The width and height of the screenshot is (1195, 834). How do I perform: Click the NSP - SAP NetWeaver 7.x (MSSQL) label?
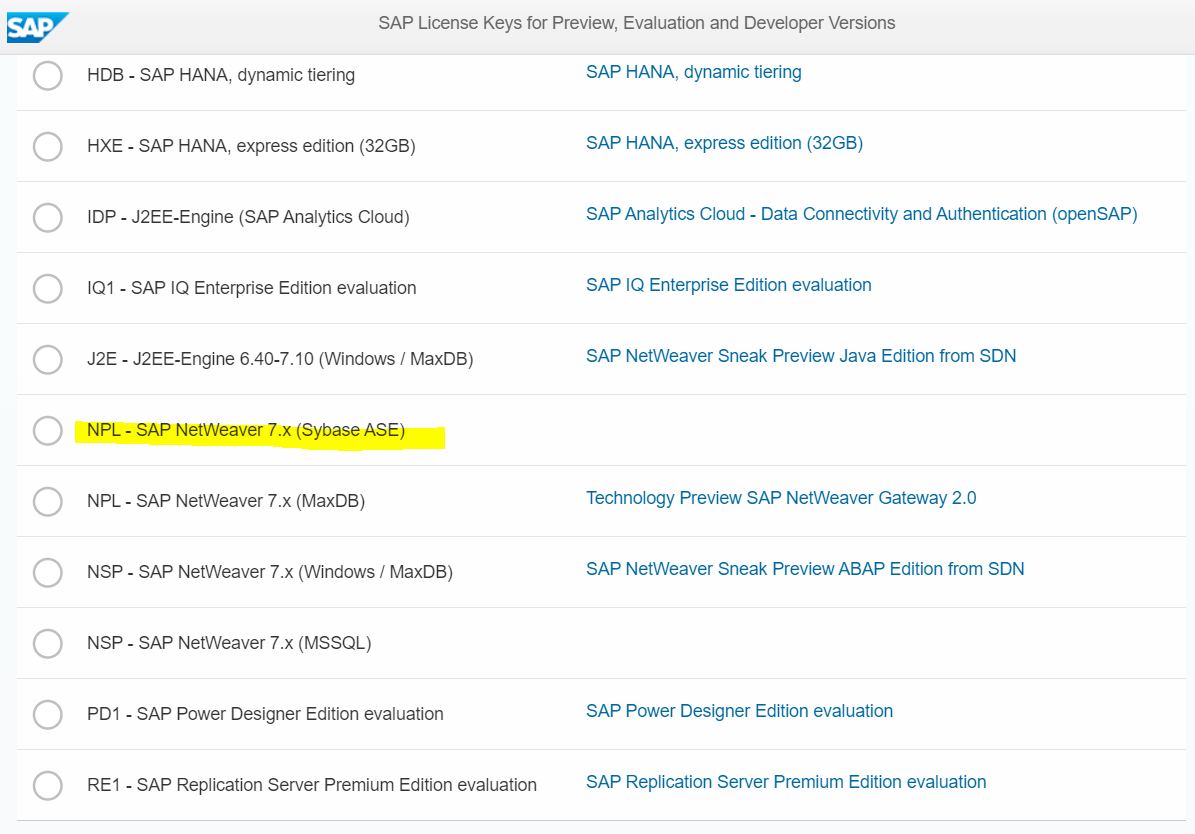(229, 643)
